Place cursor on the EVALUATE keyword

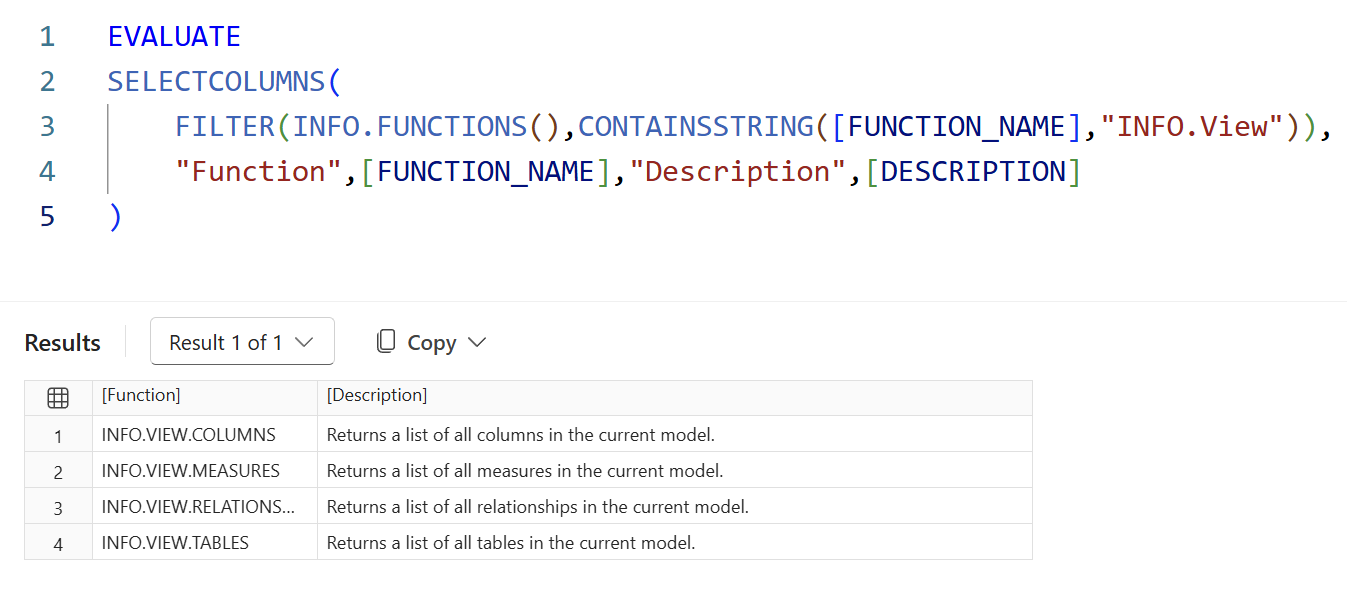(x=174, y=37)
